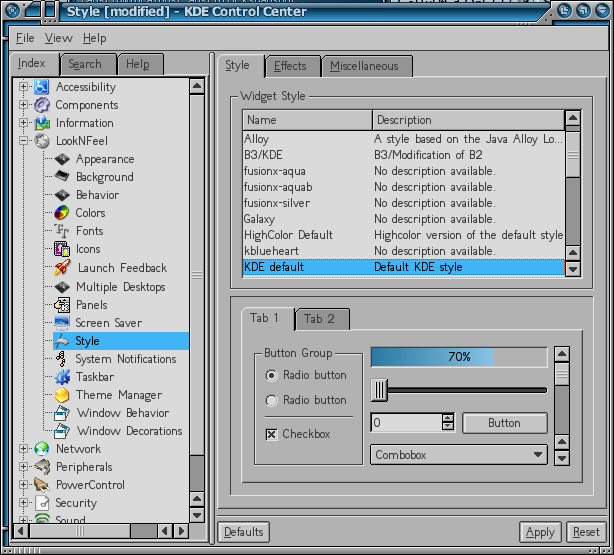Click the preview slider handle
The width and height of the screenshot is (614, 555).
[379, 390]
